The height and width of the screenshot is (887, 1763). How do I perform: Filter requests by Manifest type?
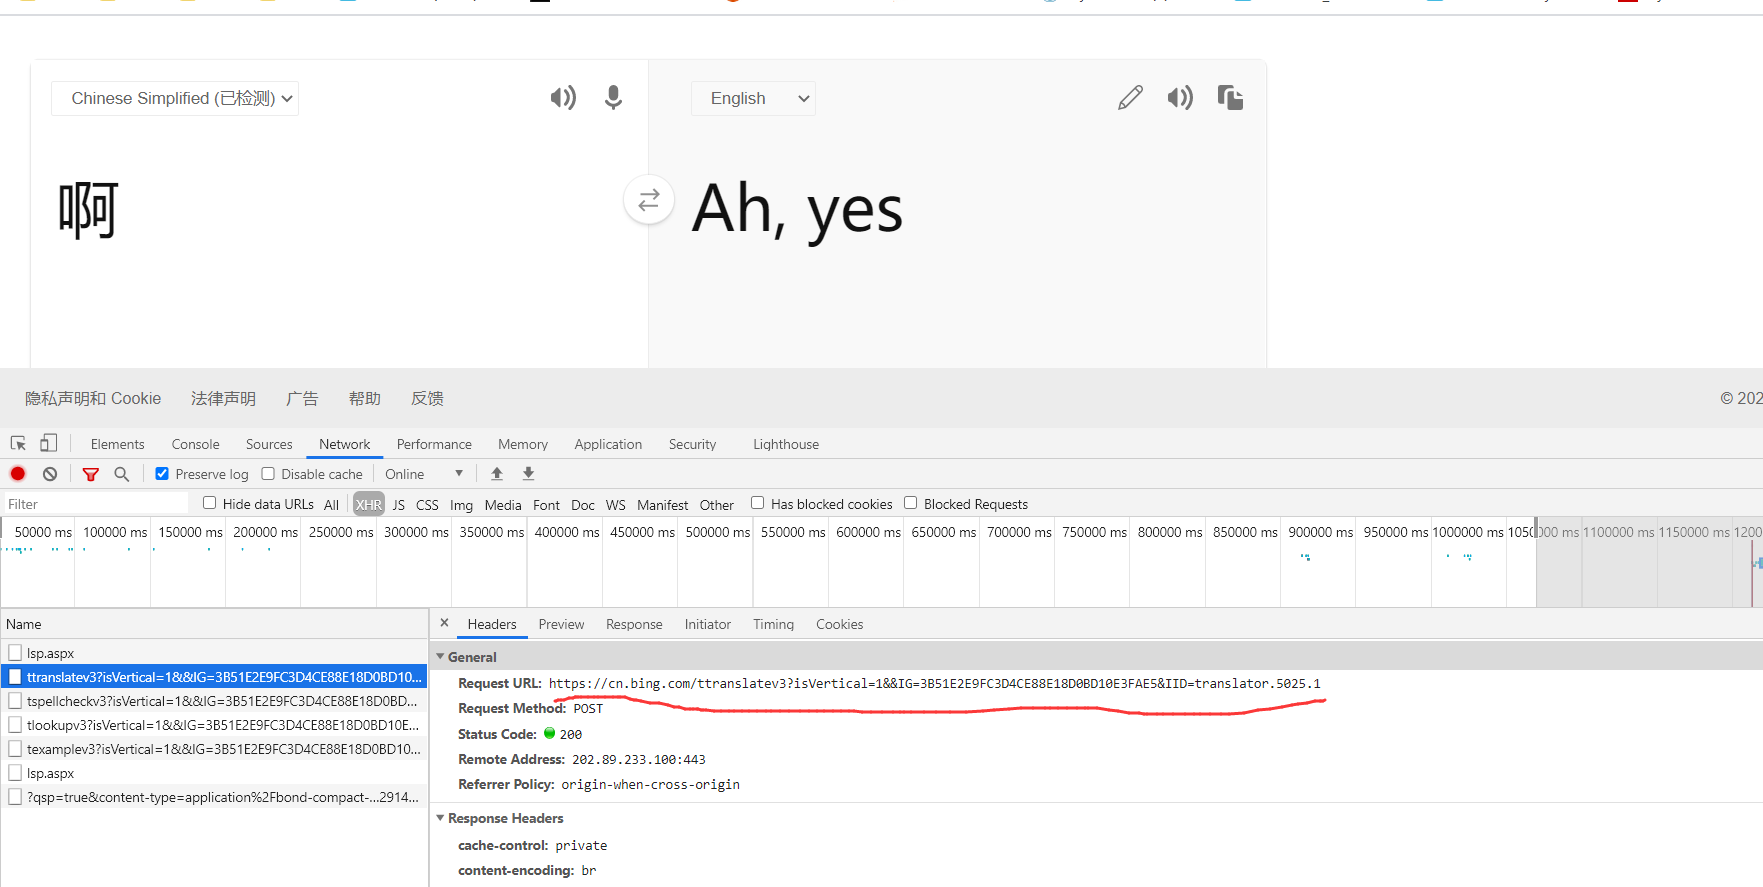662,505
